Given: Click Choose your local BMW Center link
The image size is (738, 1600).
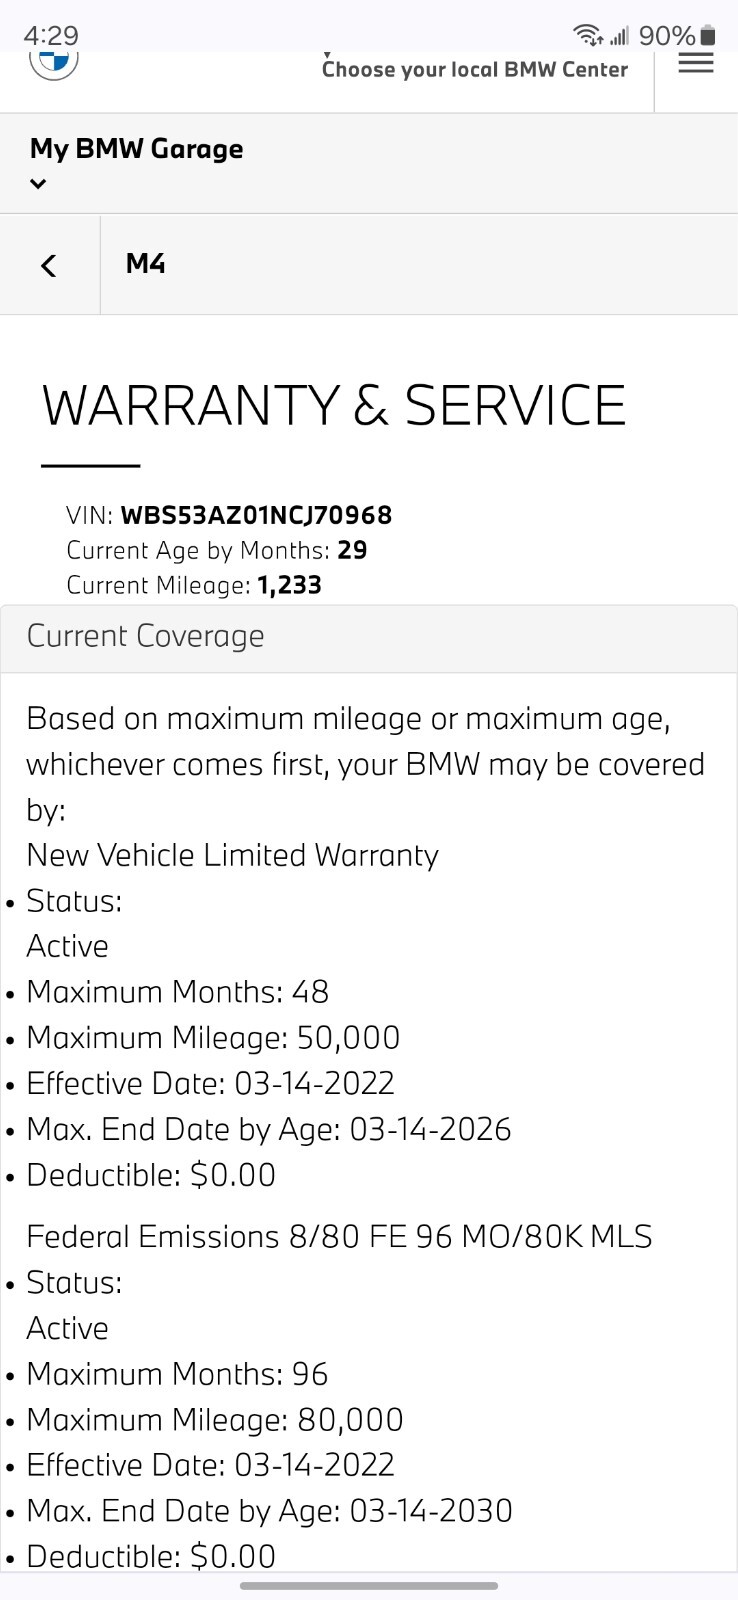Looking at the screenshot, I should 474,69.
